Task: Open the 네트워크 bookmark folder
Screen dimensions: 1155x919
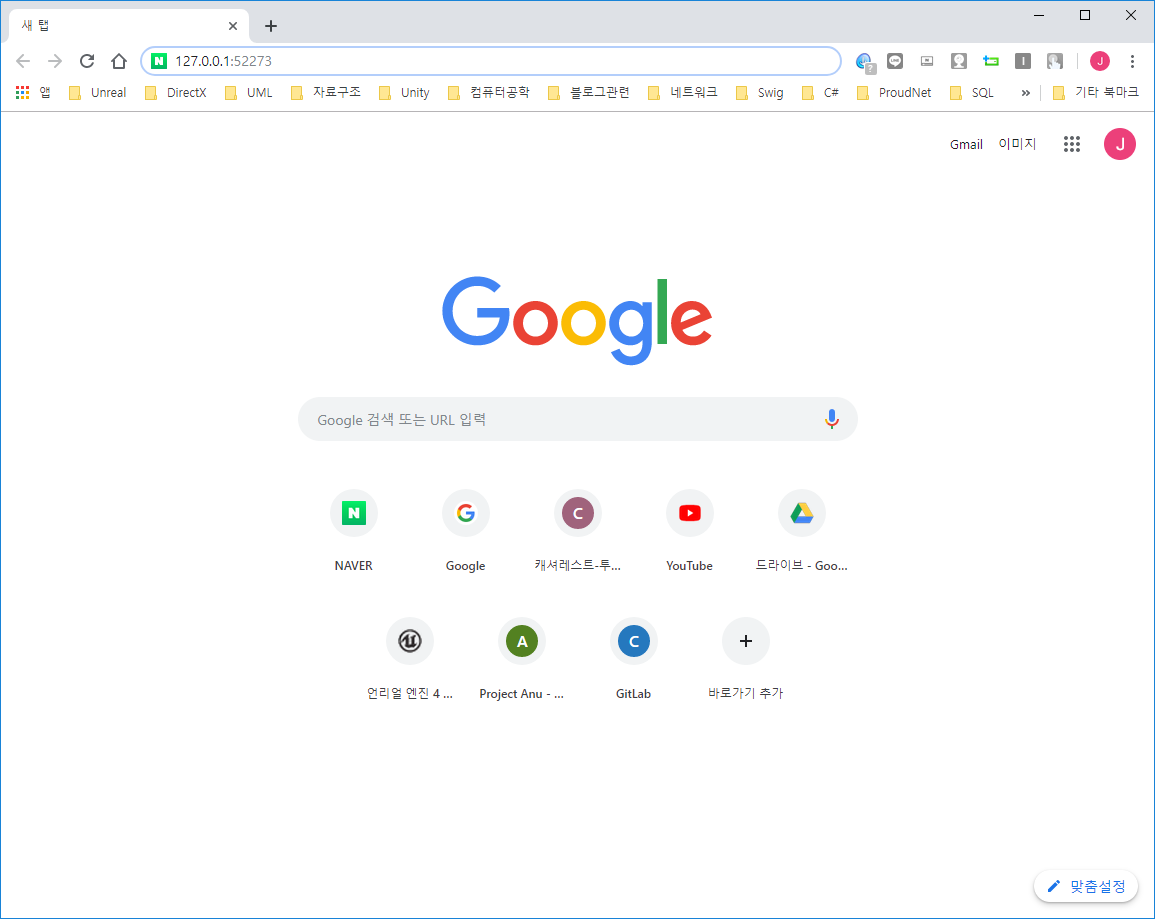Action: pyautogui.click(x=682, y=93)
